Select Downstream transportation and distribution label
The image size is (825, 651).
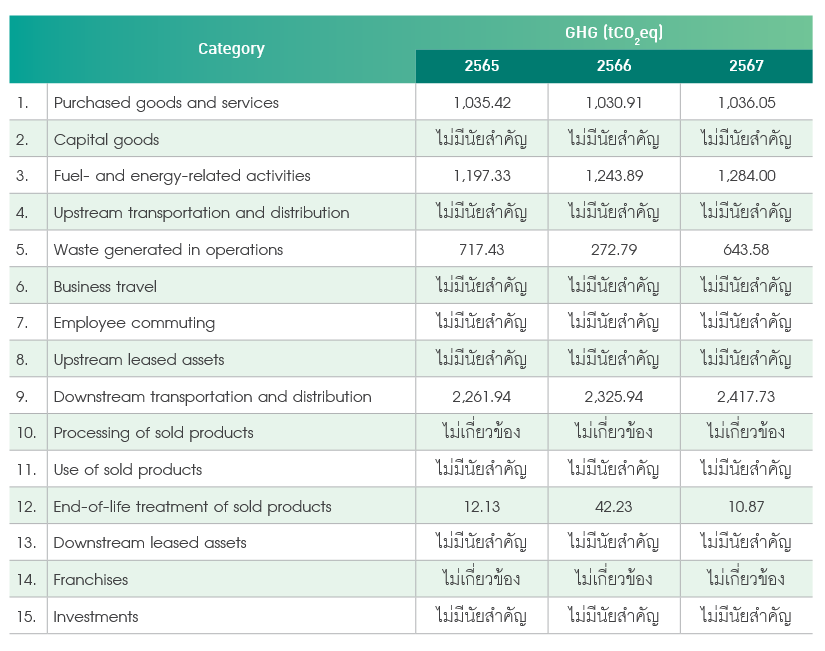[x=212, y=397]
